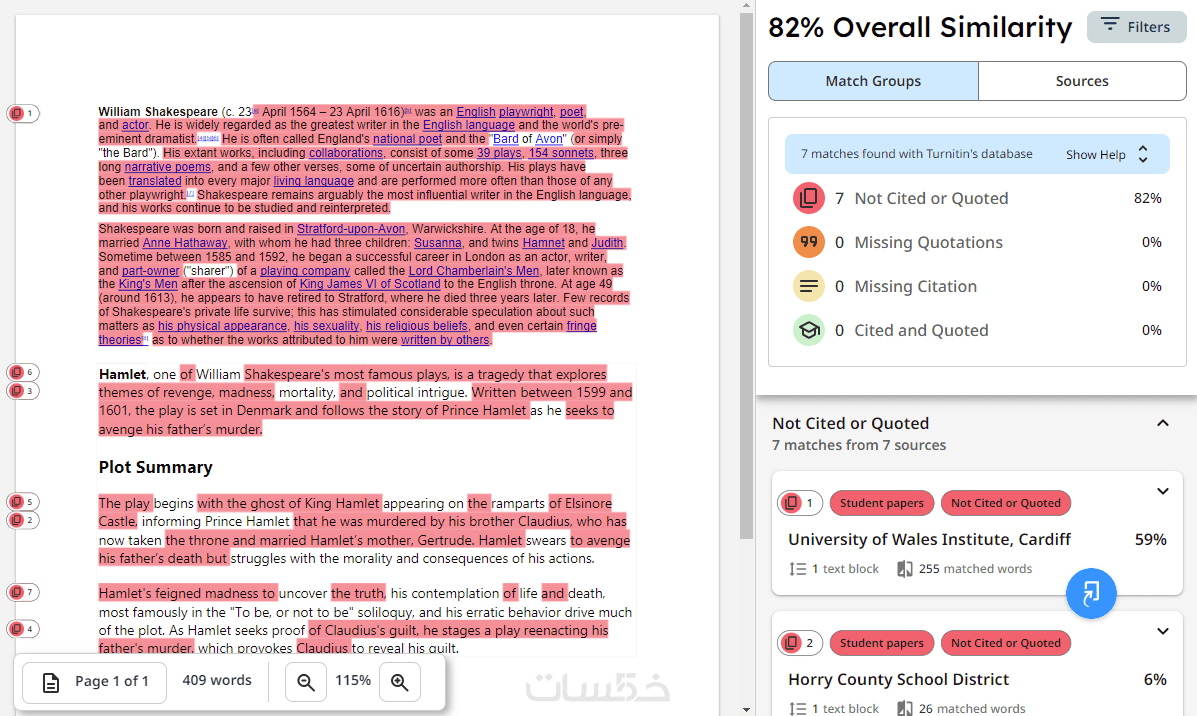Click the zoom in magnifier icon
The height and width of the screenshot is (716, 1197).
click(400, 682)
